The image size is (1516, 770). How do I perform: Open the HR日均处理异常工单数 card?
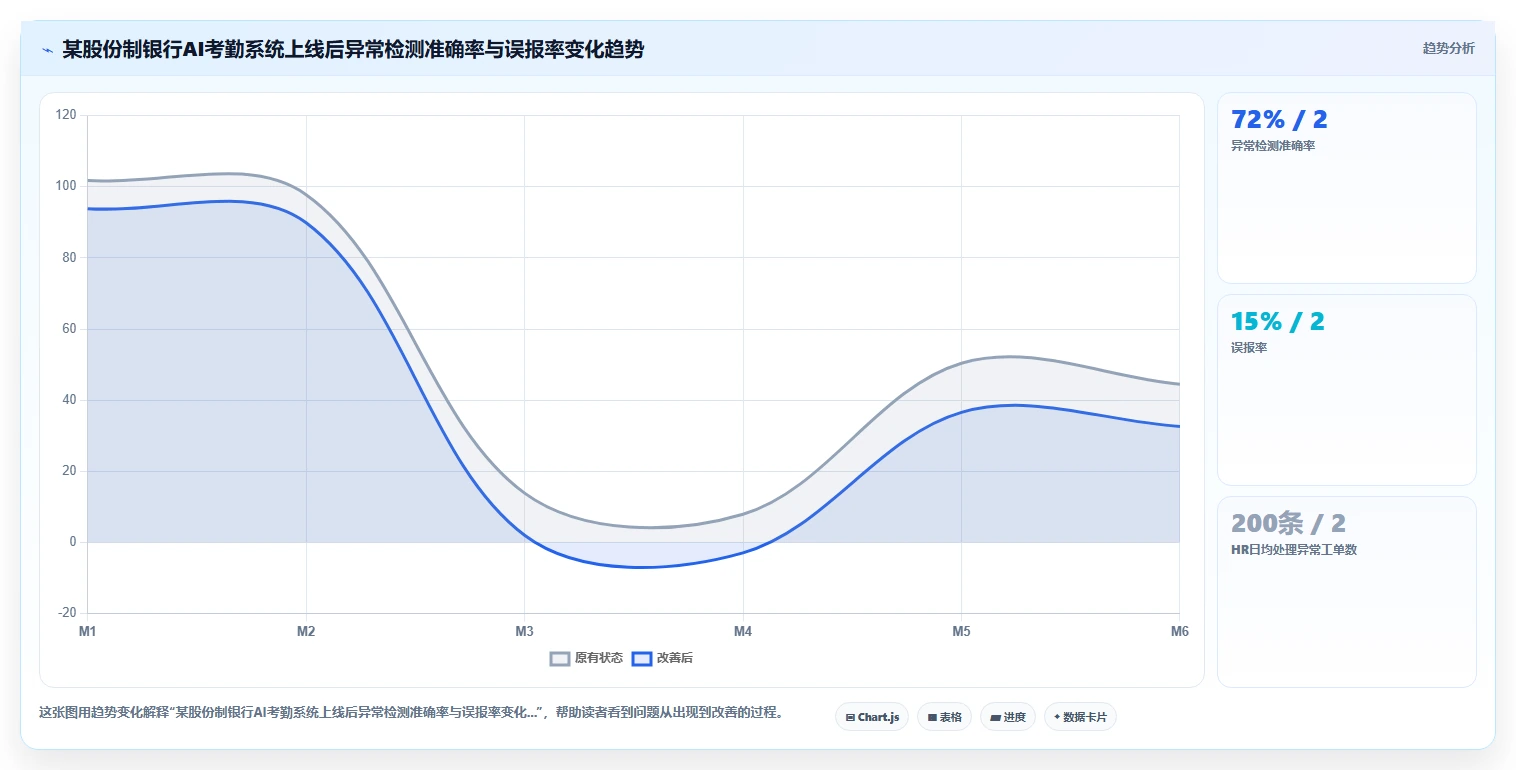(1346, 592)
